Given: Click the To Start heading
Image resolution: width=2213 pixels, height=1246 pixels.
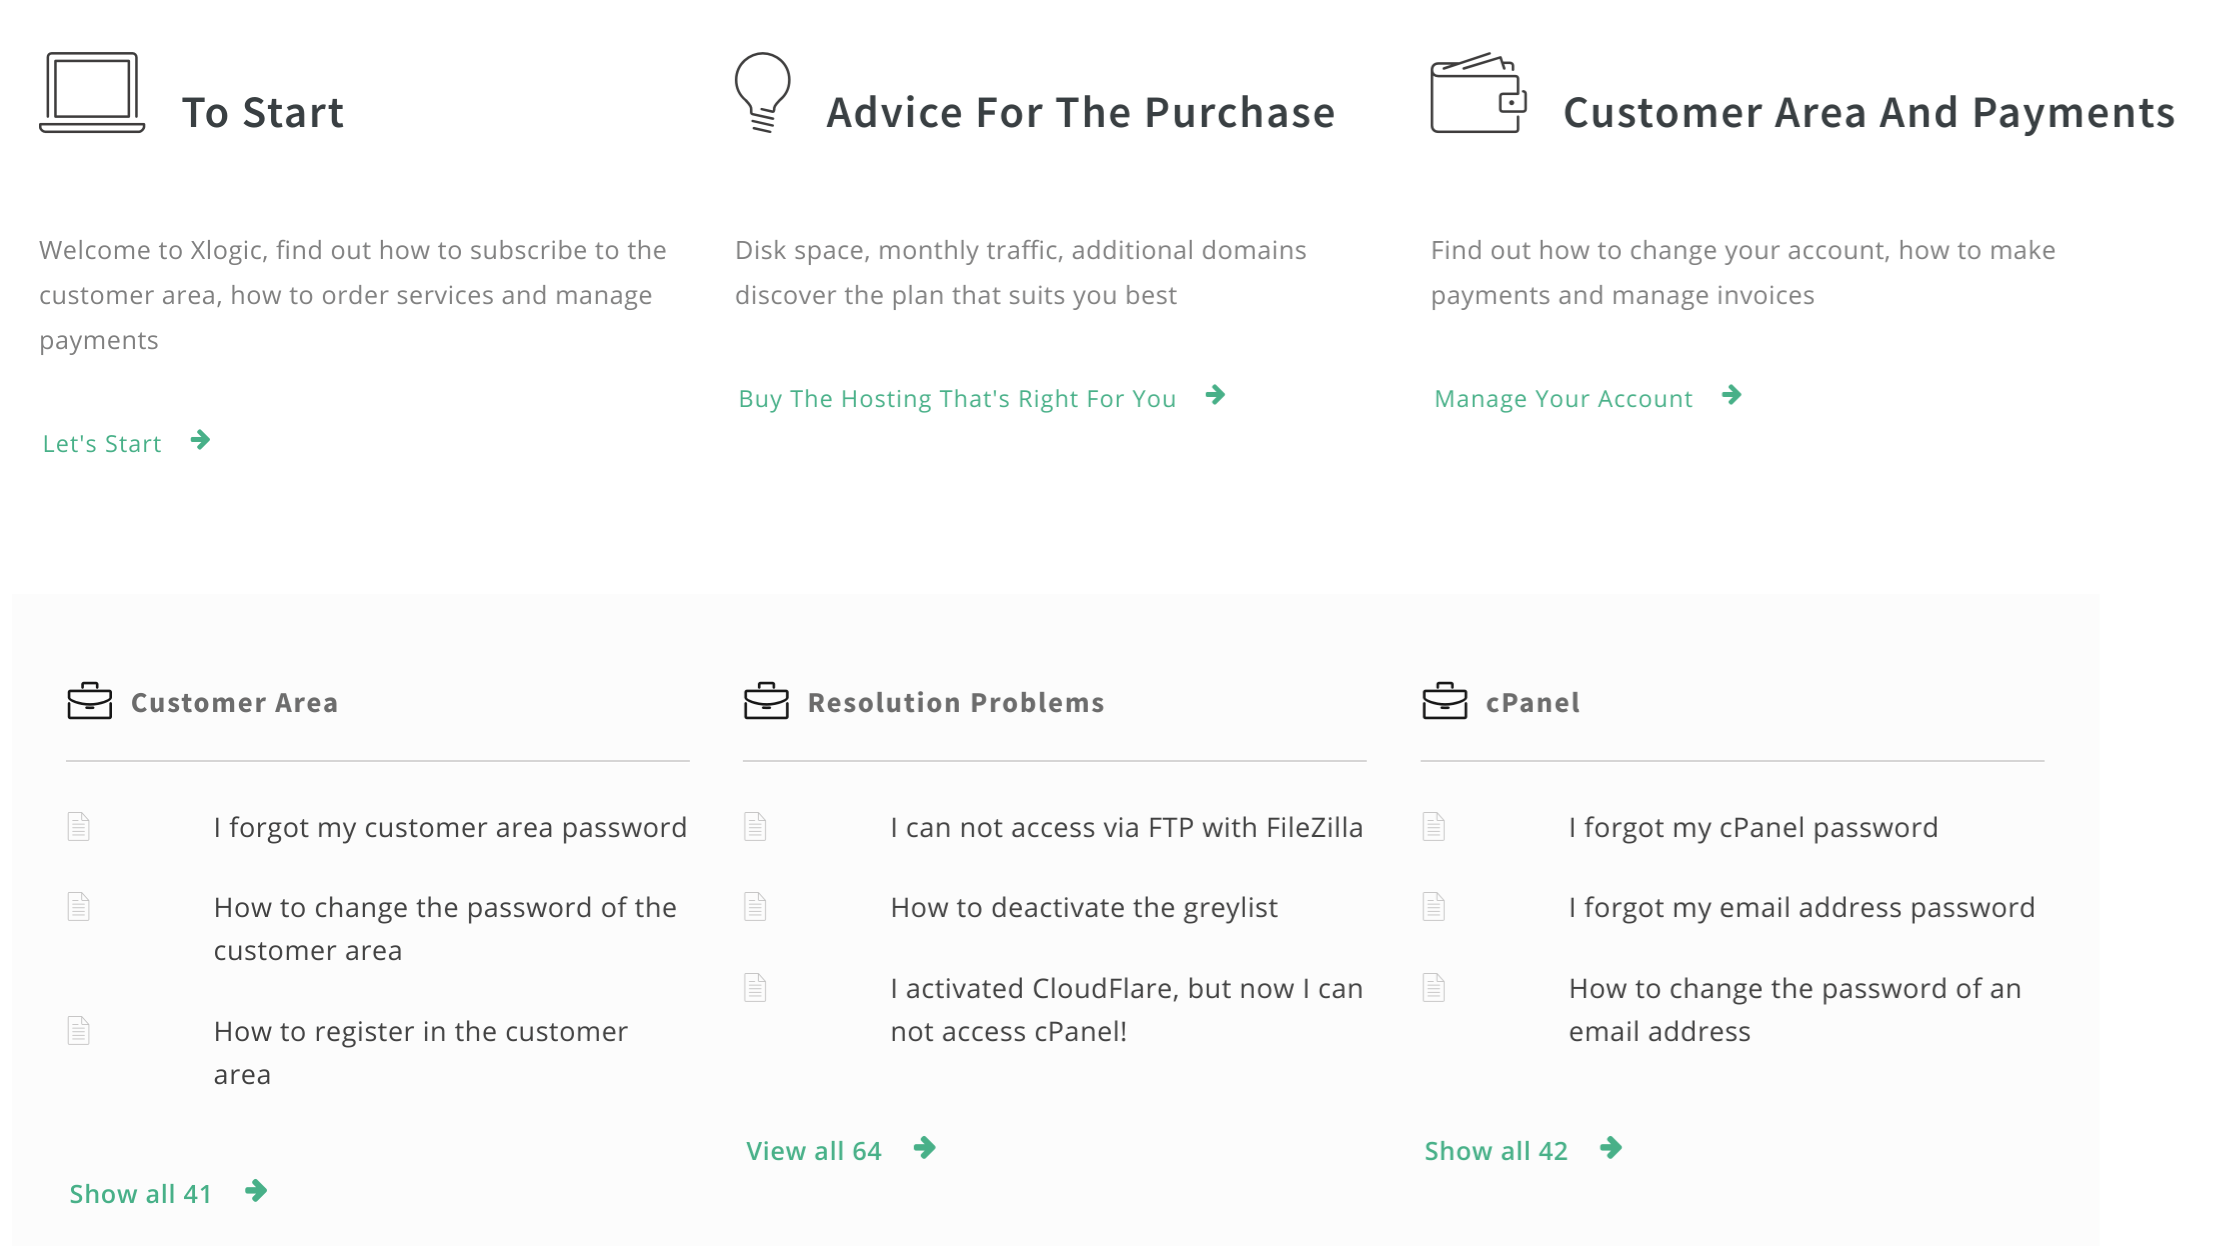Looking at the screenshot, I should [x=263, y=112].
